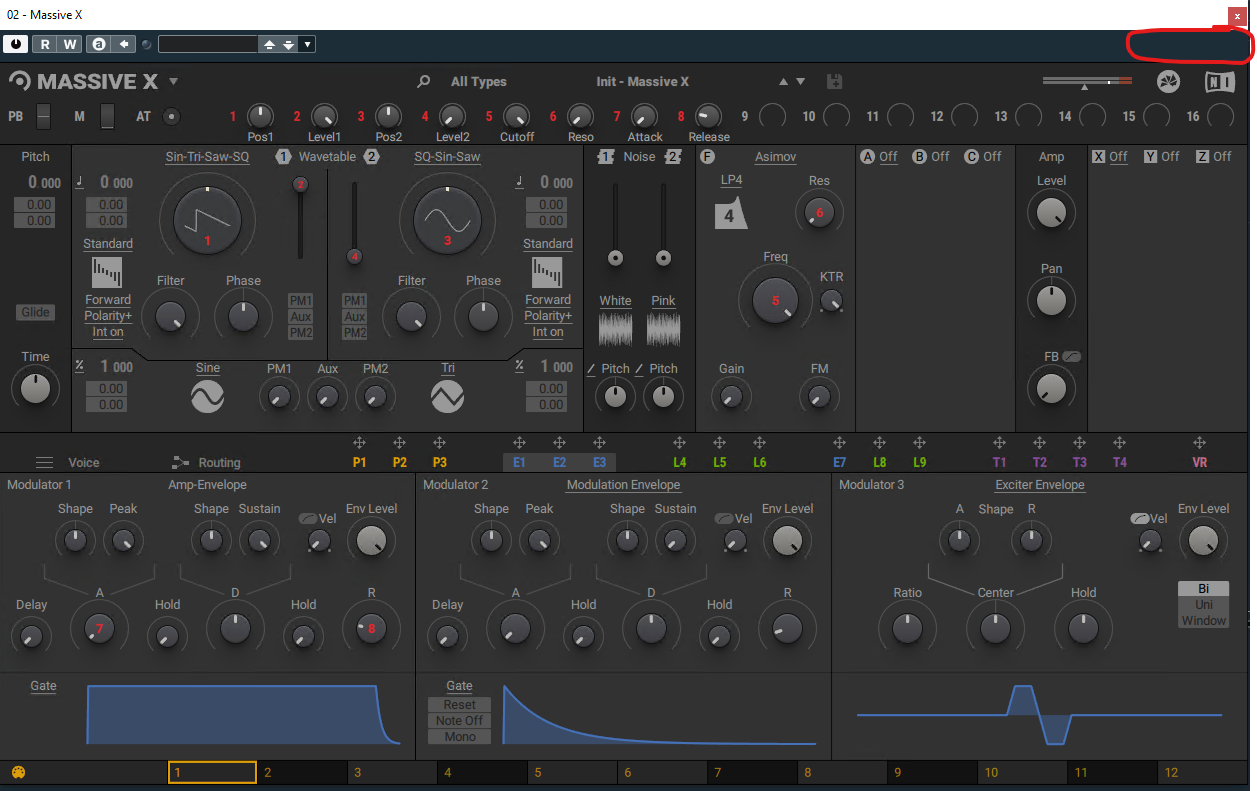Click the noise slot 2 badge
Image resolution: width=1257 pixels, height=791 pixels.
pos(673,157)
